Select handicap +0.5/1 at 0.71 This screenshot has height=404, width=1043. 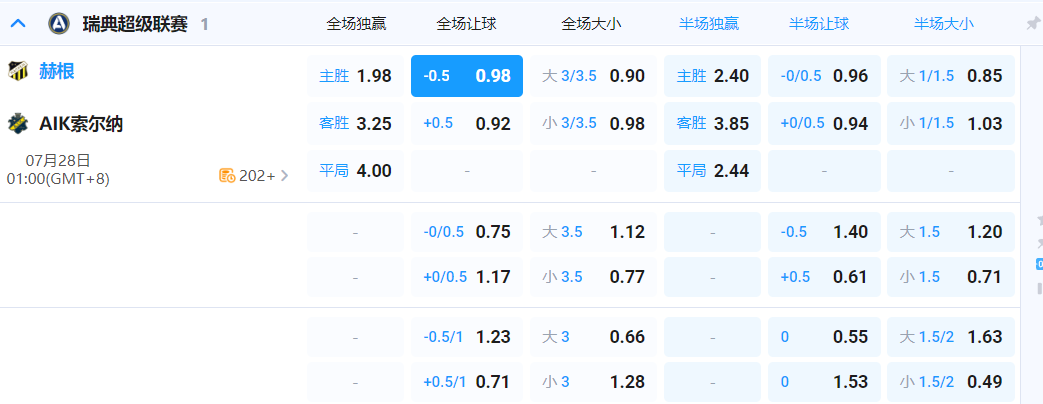pyautogui.click(x=467, y=382)
